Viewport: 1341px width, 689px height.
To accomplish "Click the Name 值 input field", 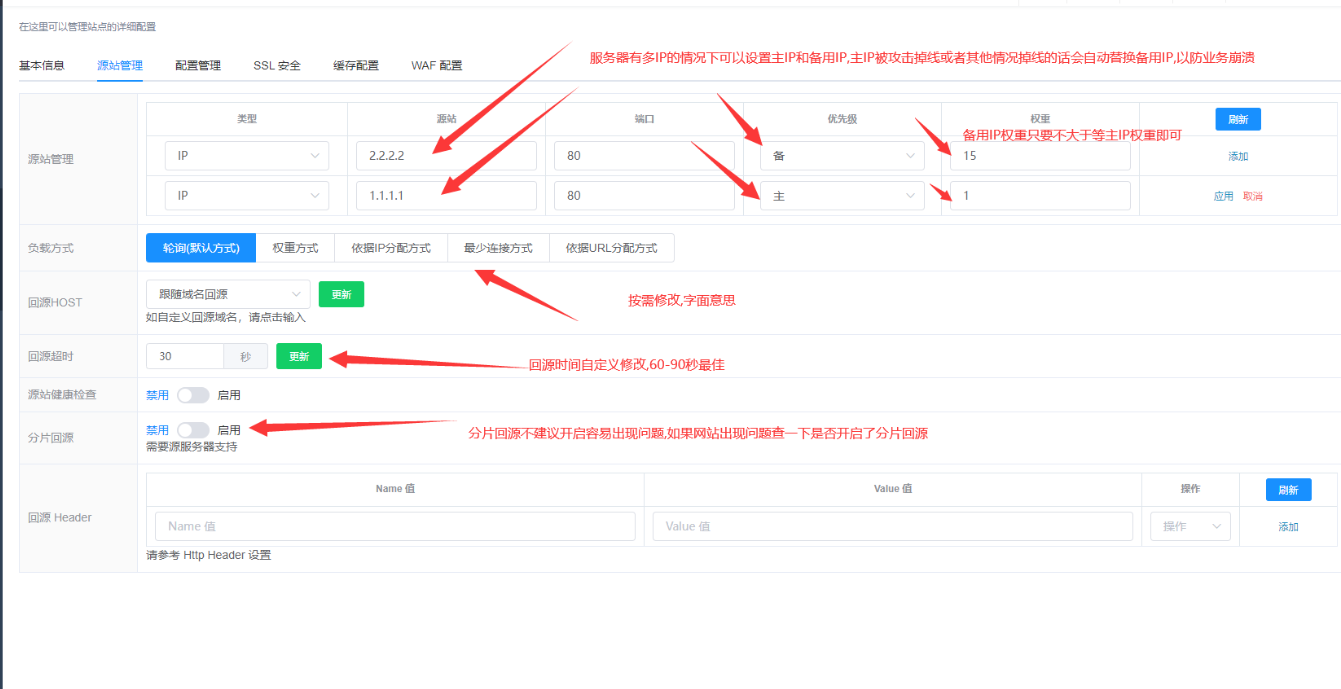I will coord(395,526).
